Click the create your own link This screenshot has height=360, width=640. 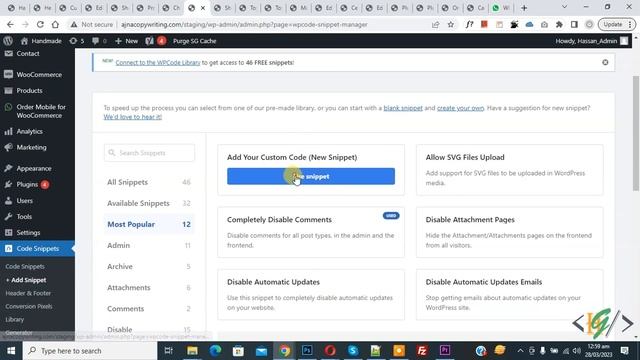pos(460,108)
